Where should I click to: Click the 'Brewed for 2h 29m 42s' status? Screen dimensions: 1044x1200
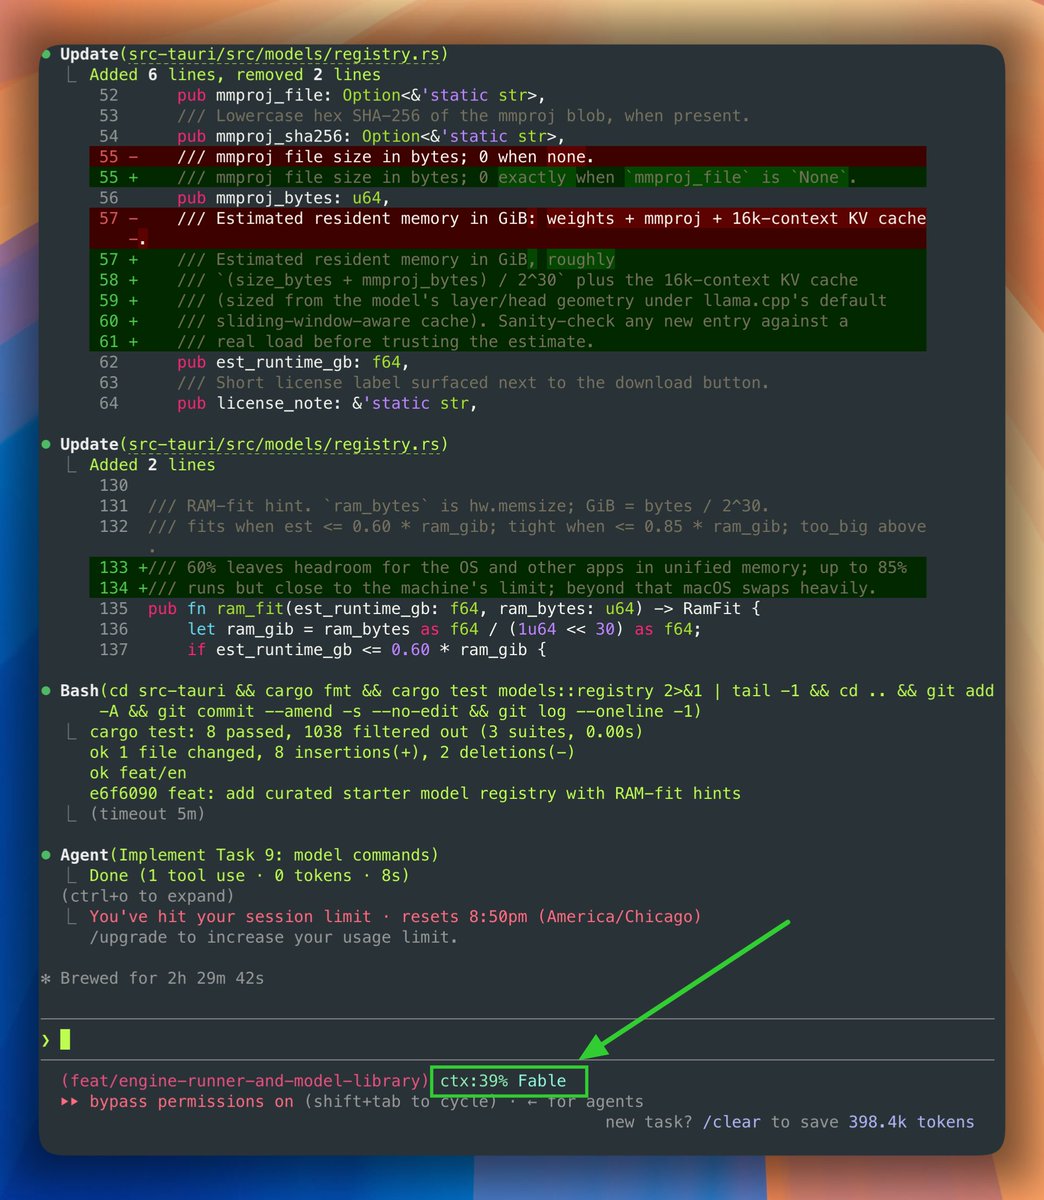point(162,978)
